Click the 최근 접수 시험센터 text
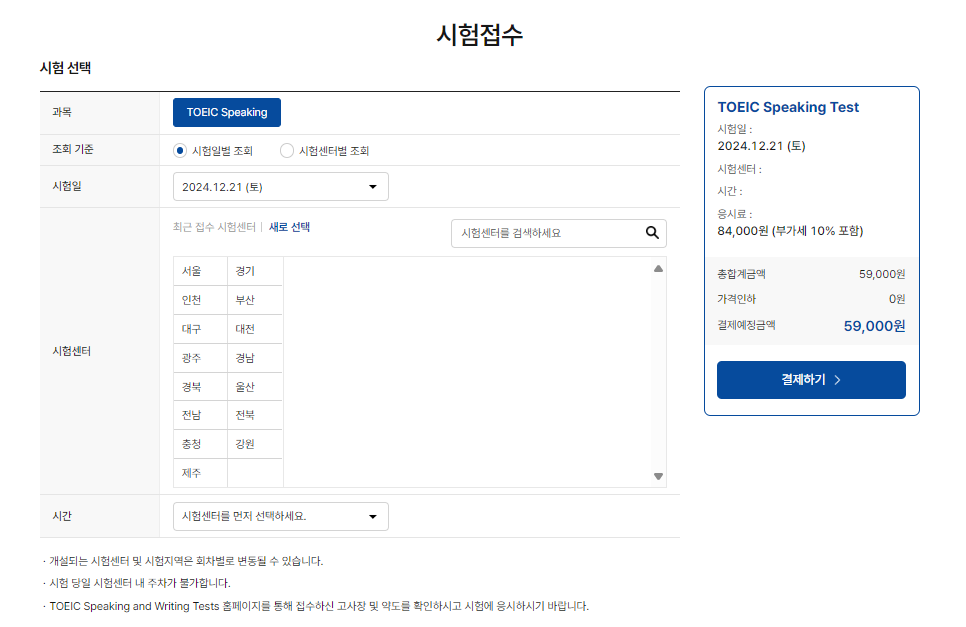Viewport: 966px width, 627px height. tap(214, 227)
